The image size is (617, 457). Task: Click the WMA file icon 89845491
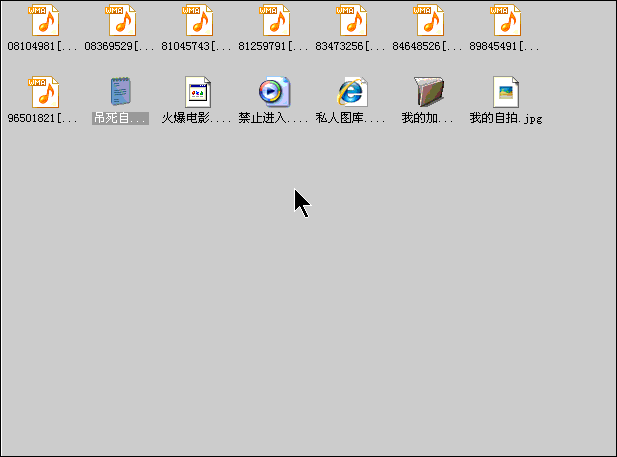pyautogui.click(x=506, y=20)
